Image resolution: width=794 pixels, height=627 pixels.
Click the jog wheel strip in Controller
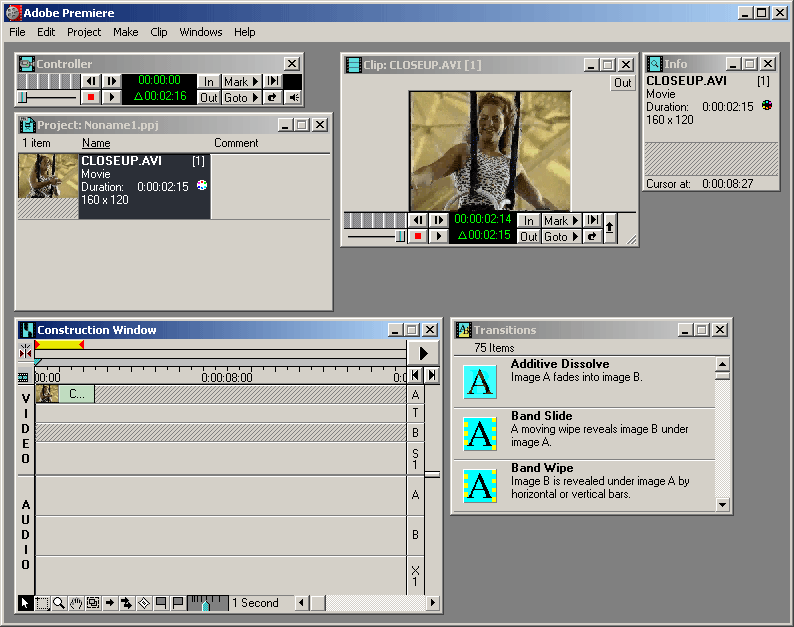click(49, 81)
